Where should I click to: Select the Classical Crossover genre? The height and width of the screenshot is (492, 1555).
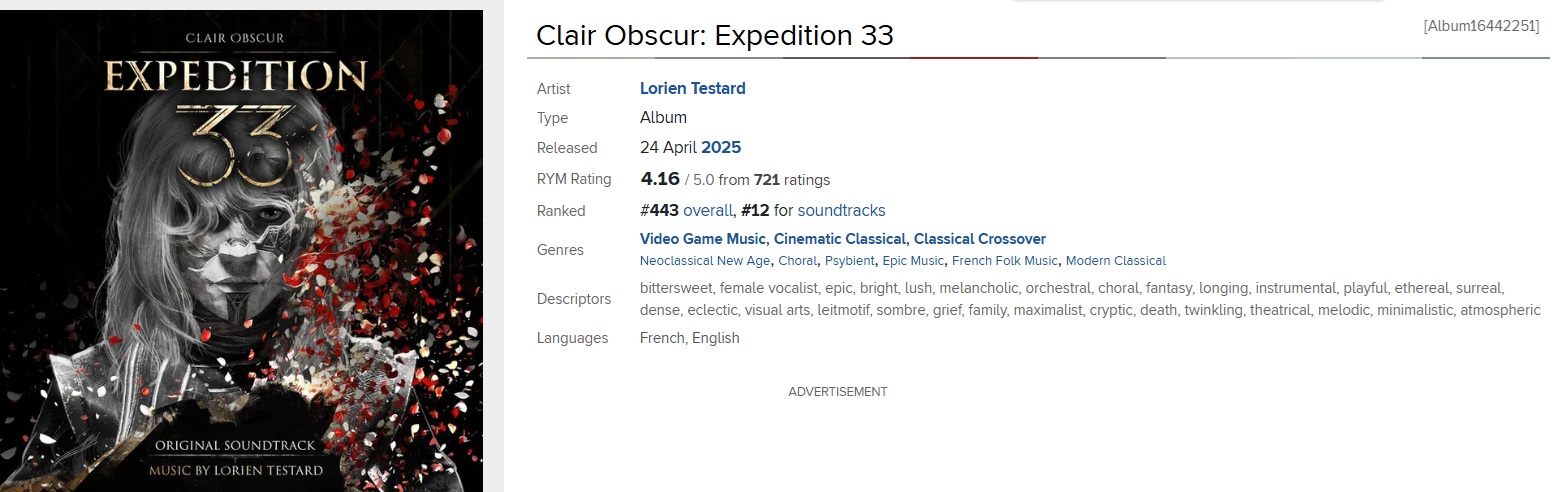pos(979,239)
